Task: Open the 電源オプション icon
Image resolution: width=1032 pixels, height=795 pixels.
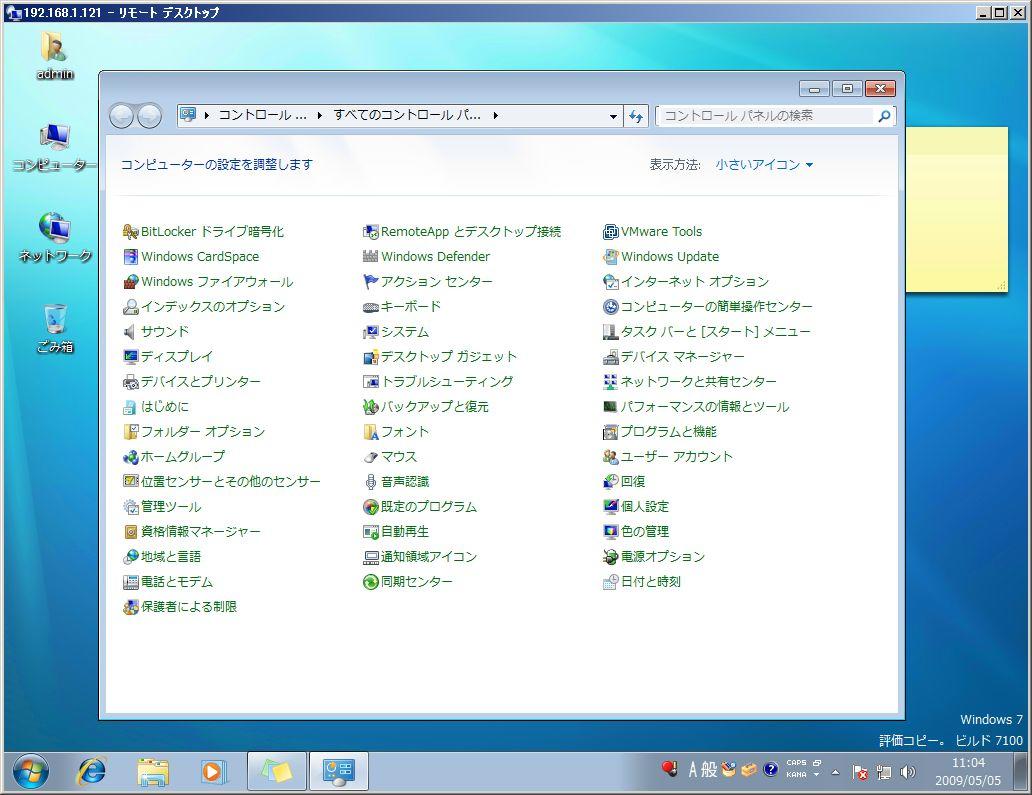Action: [x=611, y=557]
